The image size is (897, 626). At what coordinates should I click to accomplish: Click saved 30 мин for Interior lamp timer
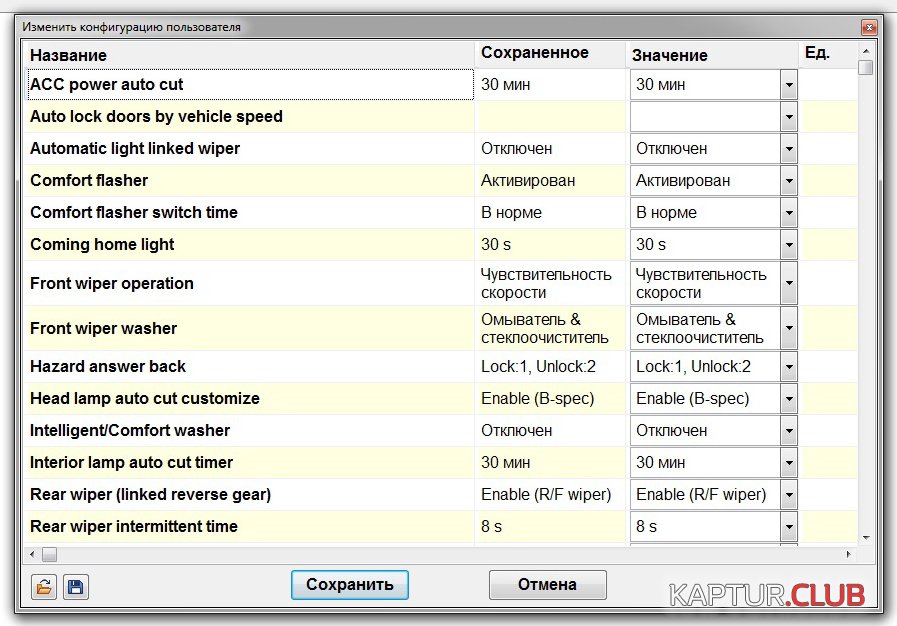[x=506, y=463]
